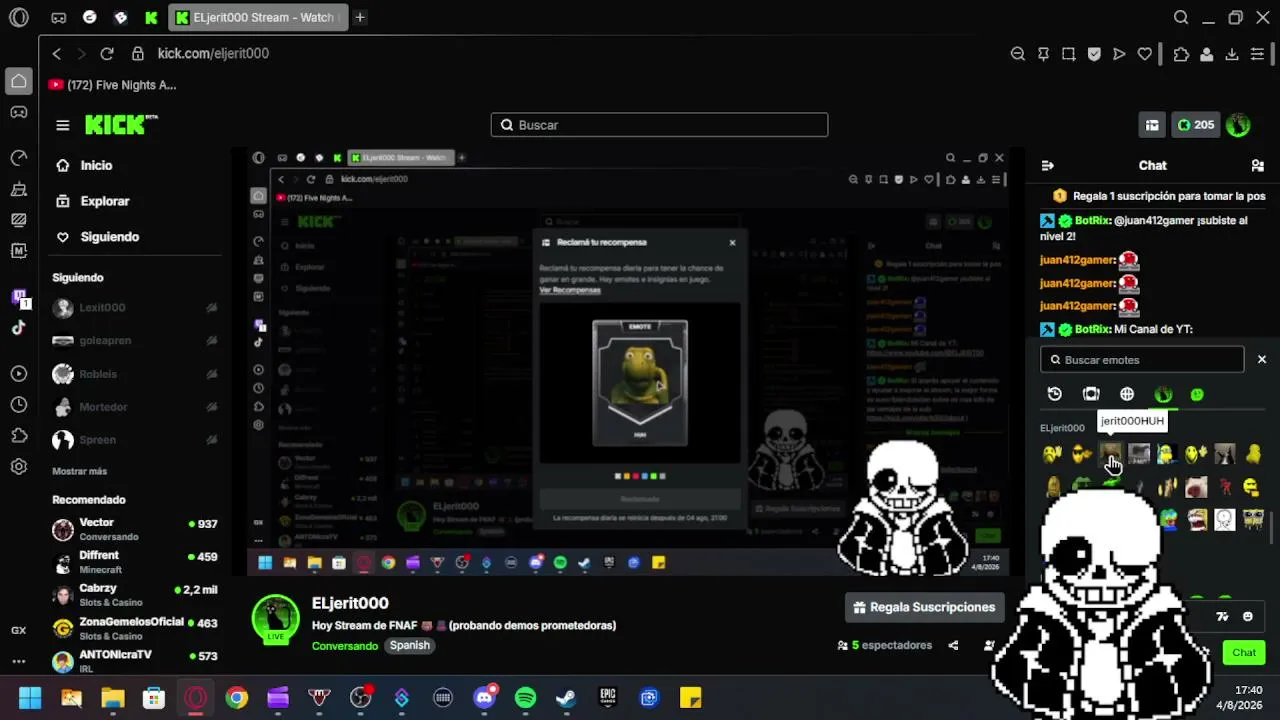Open the pinned Kick tab
This screenshot has height=720, width=1280.
(x=151, y=17)
